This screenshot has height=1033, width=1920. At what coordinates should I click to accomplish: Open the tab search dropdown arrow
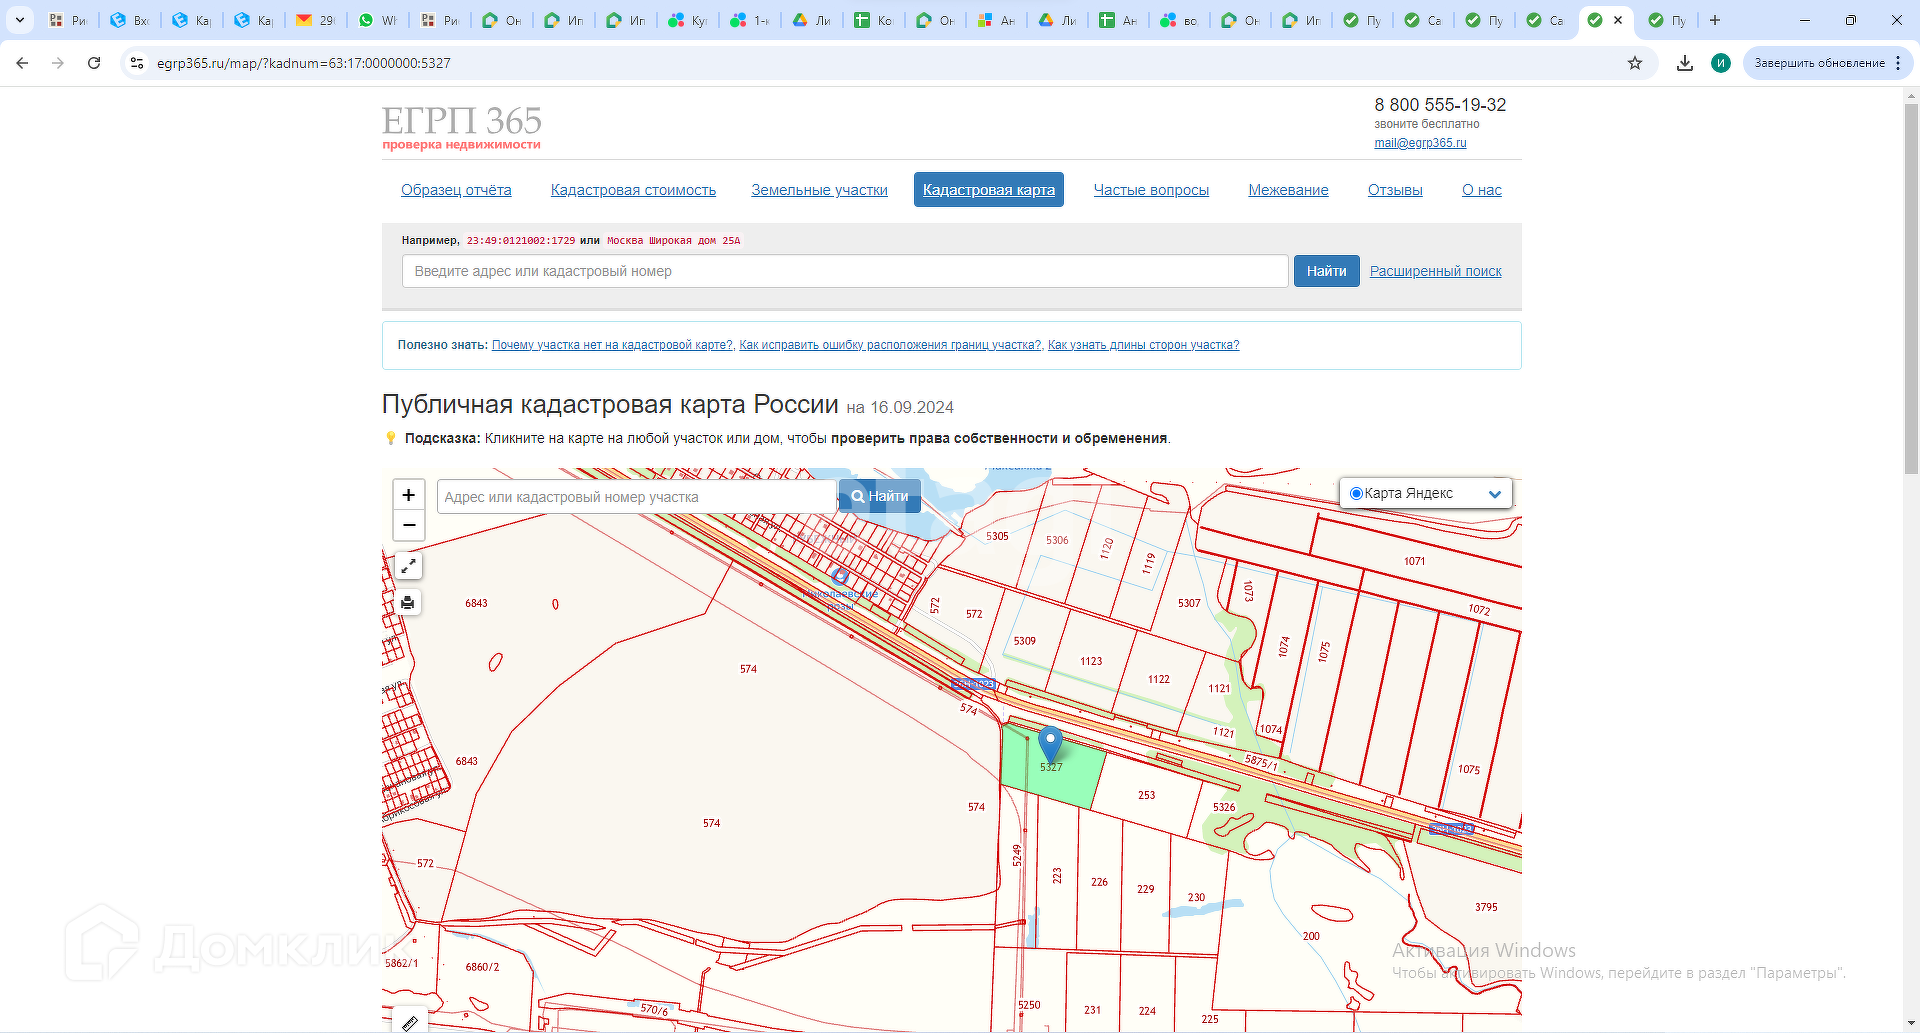[19, 20]
